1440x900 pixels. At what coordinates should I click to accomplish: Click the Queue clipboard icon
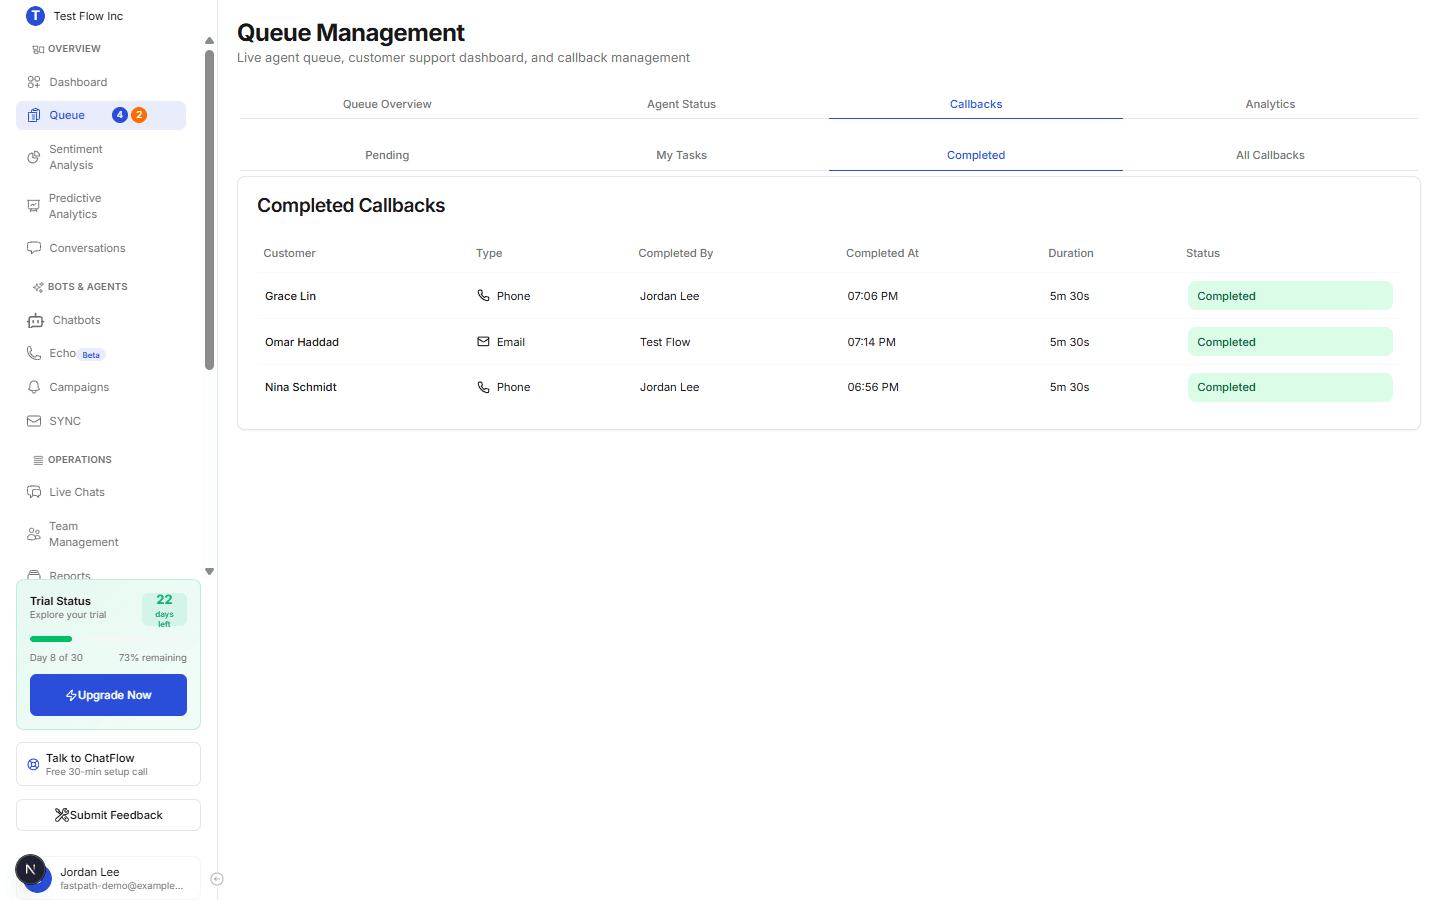tap(34, 115)
